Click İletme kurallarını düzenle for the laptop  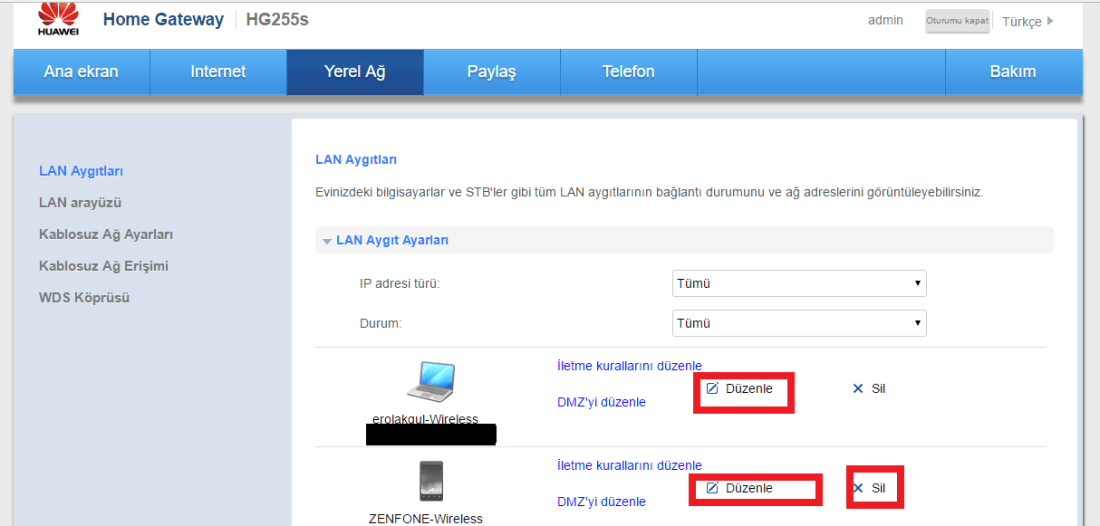point(629,366)
